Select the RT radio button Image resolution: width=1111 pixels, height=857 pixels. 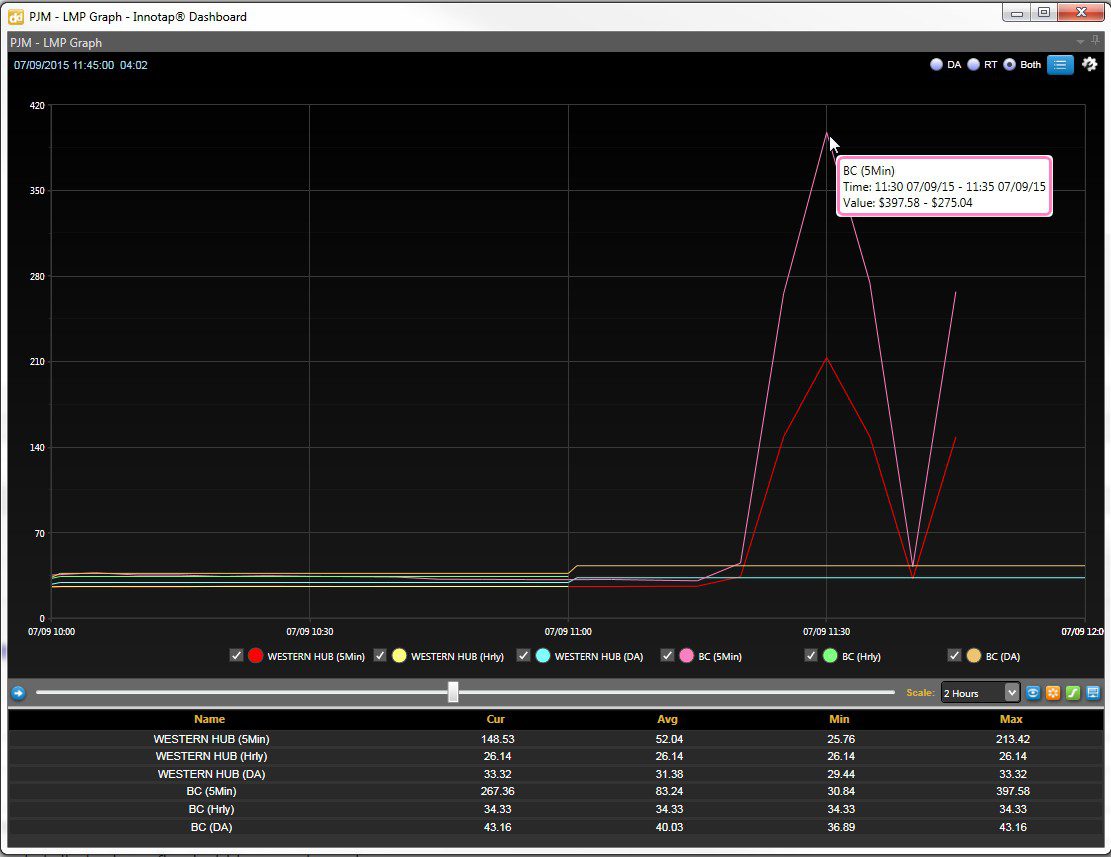click(x=974, y=64)
